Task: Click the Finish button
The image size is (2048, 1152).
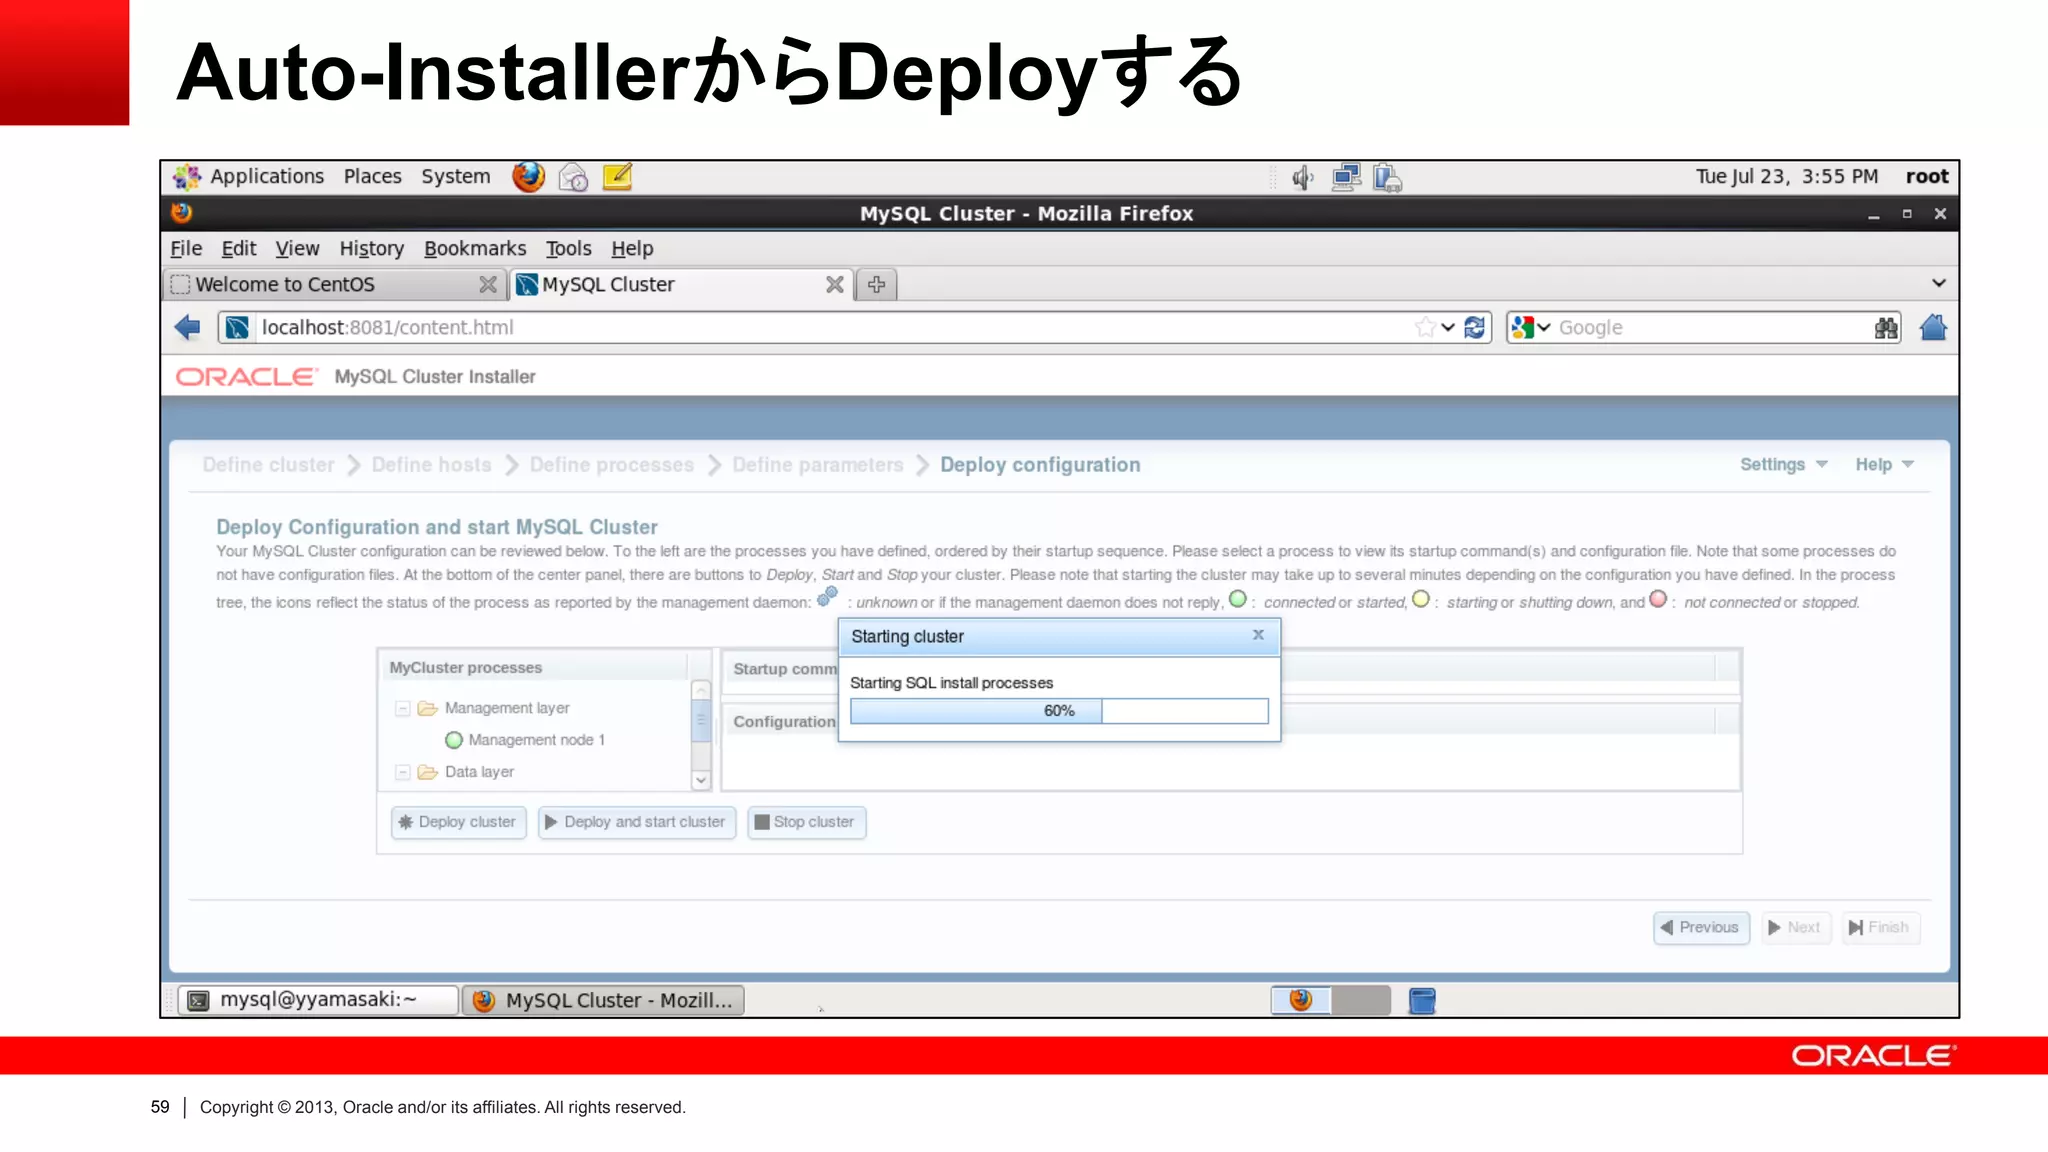Action: pyautogui.click(x=1880, y=927)
